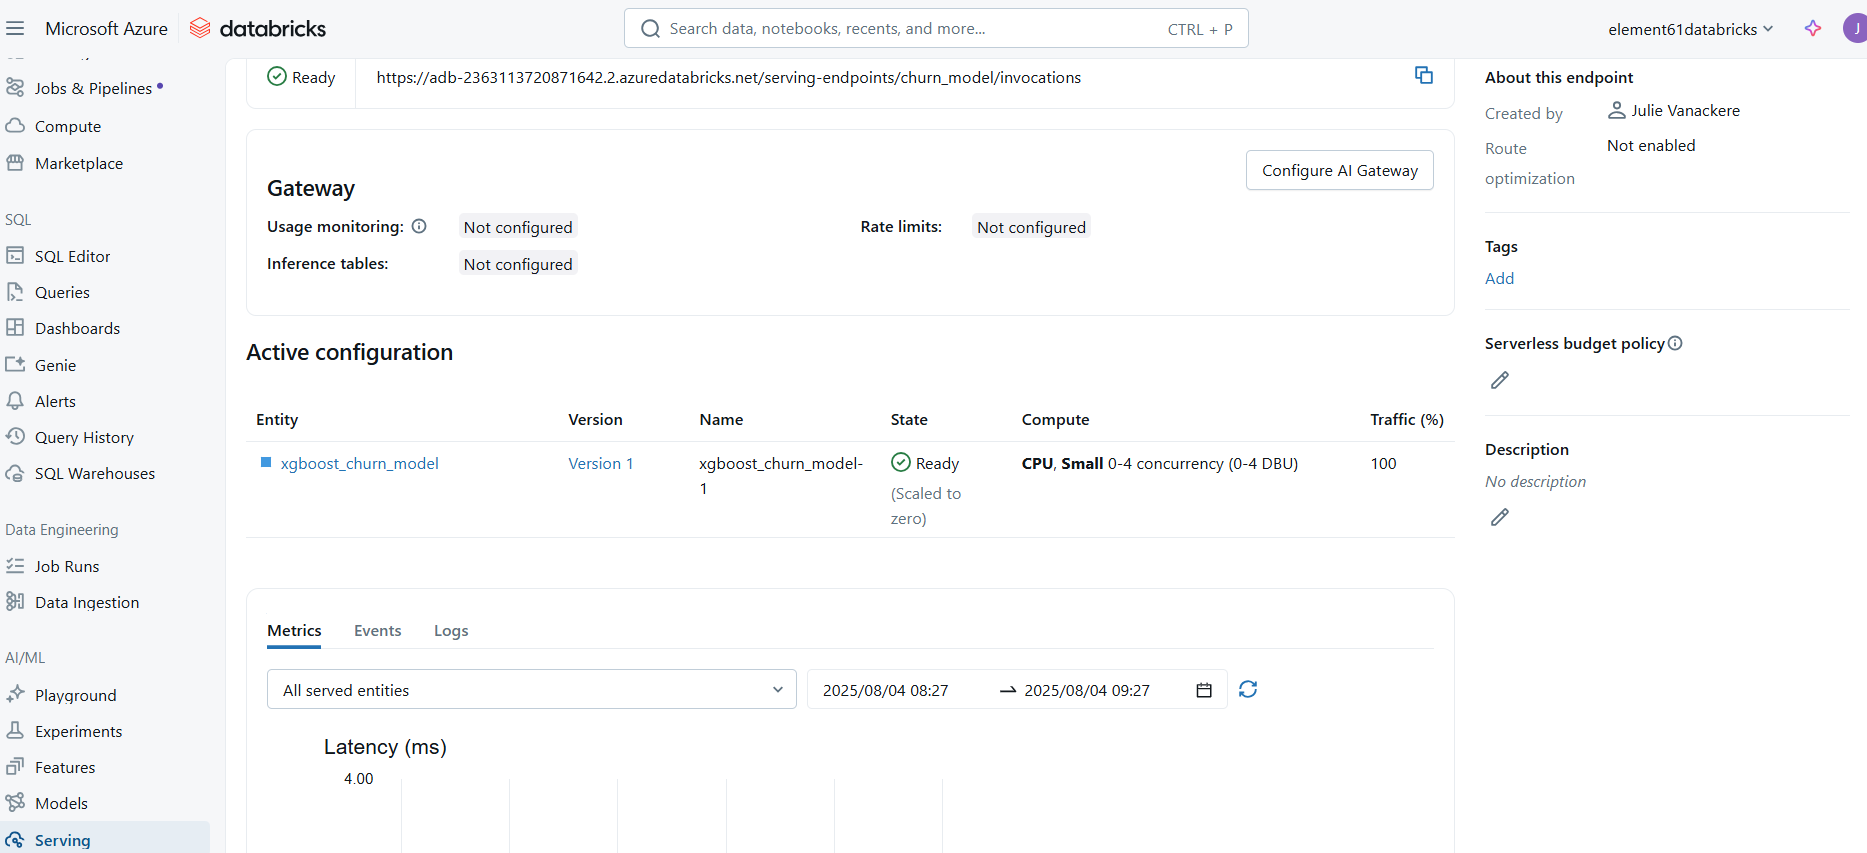Click the Rate limits Not configured badge
This screenshot has height=853, width=1867.
(x=1031, y=227)
